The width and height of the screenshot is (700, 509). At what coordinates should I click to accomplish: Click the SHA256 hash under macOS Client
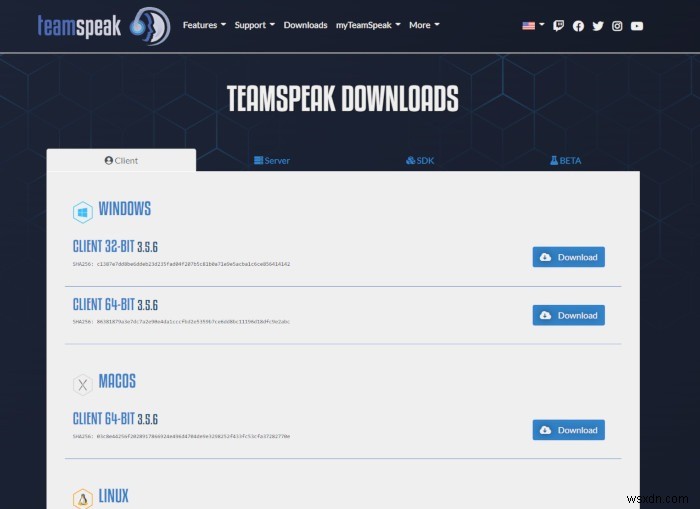[181, 436]
